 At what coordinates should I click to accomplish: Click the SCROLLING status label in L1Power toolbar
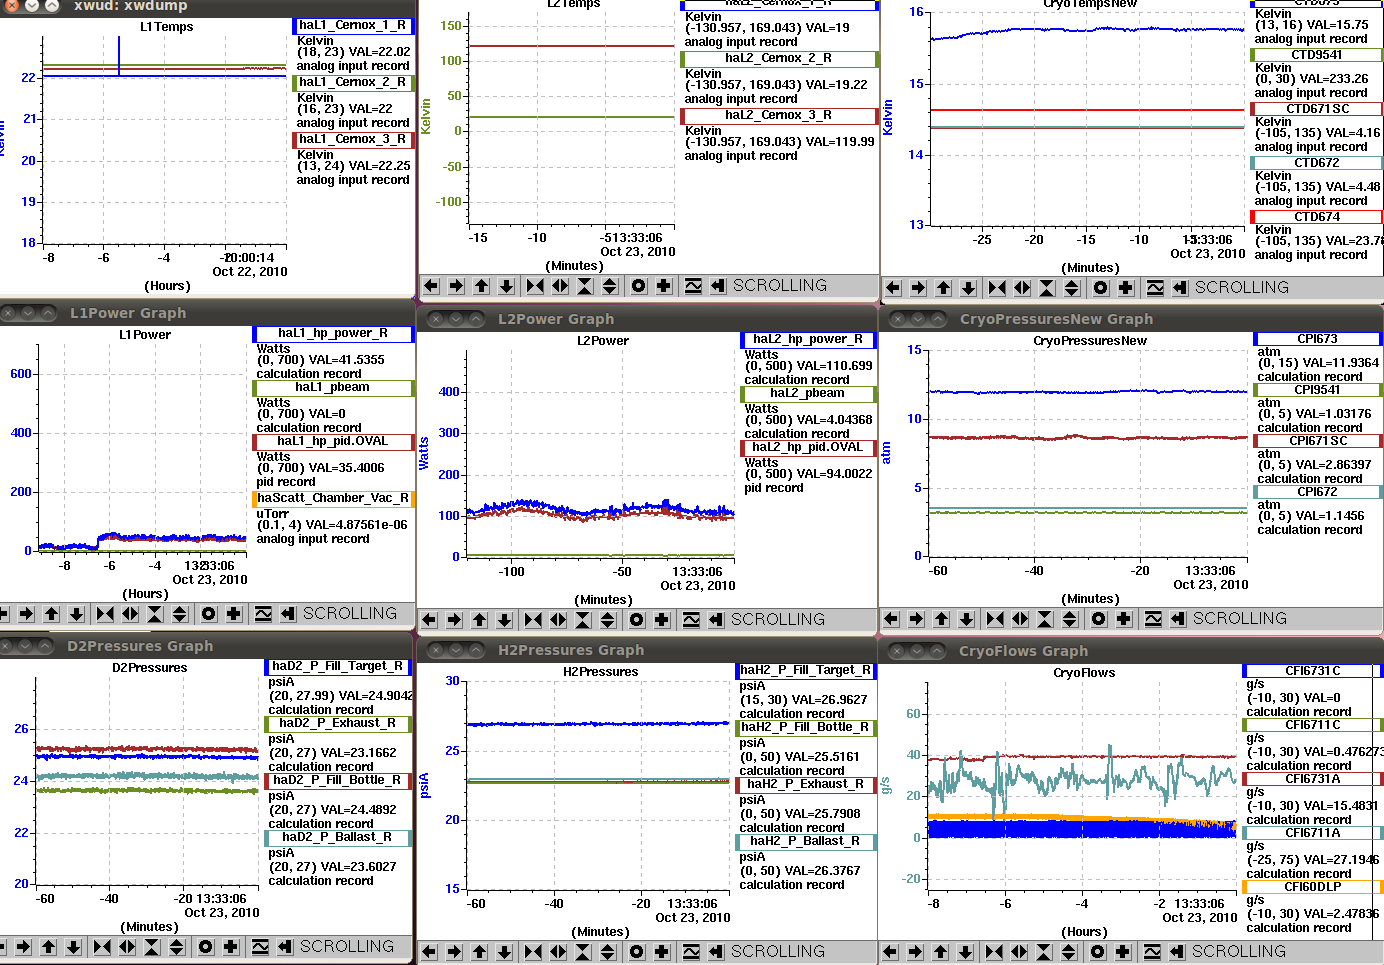[x=350, y=614]
